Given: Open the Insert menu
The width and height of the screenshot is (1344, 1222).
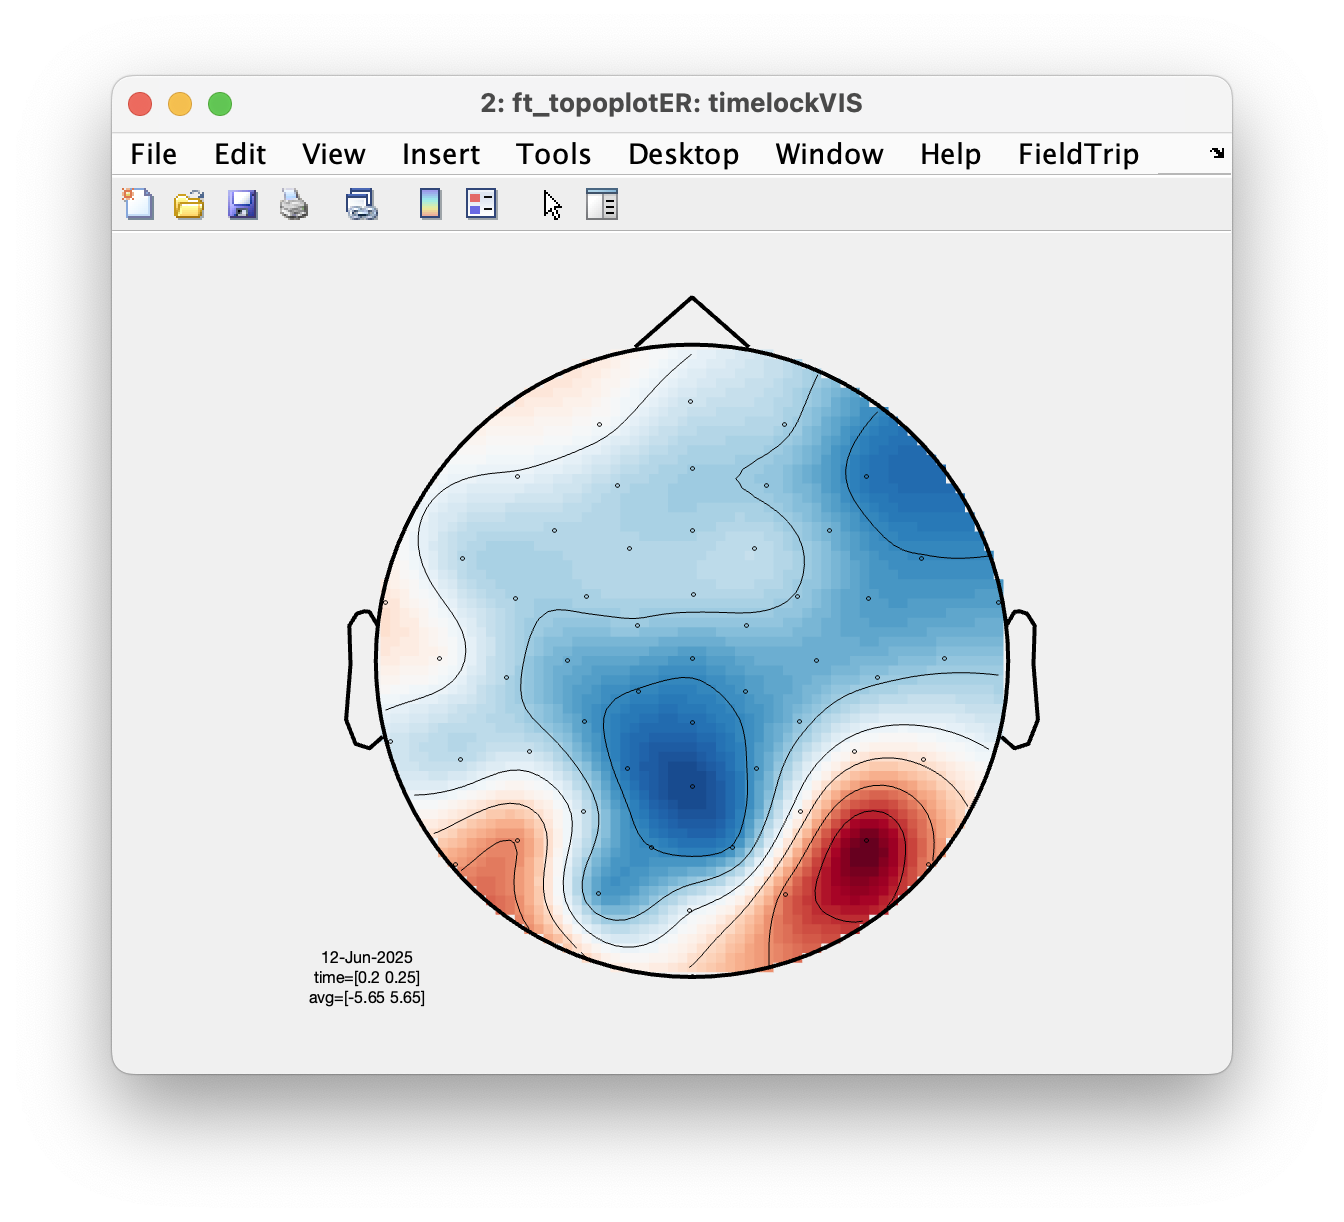Looking at the screenshot, I should pyautogui.click(x=441, y=154).
